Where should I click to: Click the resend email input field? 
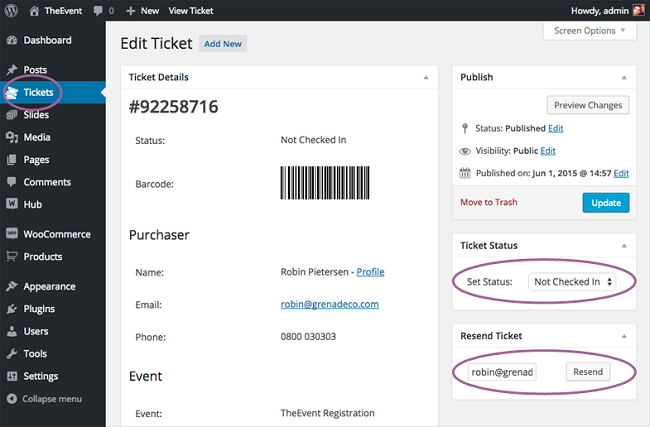coord(503,372)
